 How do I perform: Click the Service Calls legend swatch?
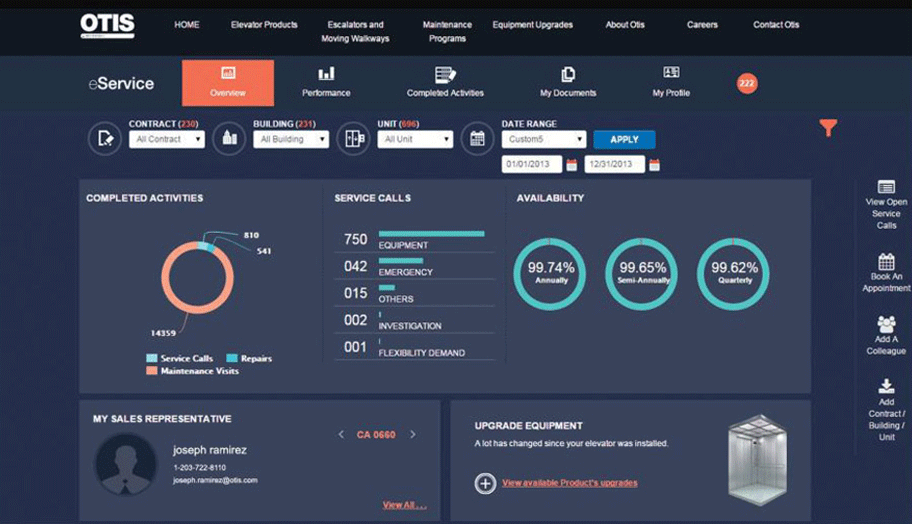tap(152, 358)
